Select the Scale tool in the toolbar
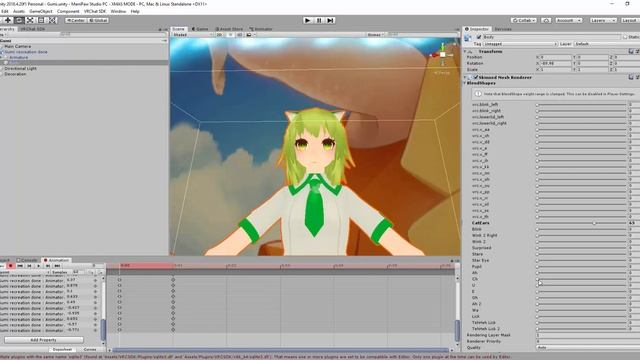Viewport: 640px width, 360px height. (x=30, y=20)
